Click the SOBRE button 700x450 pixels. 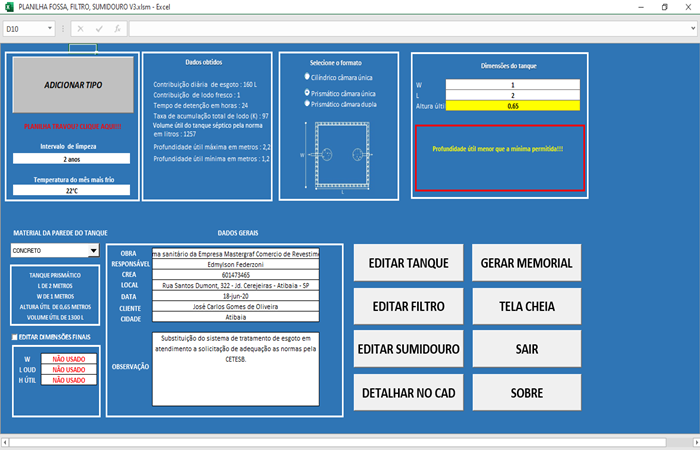(526, 393)
